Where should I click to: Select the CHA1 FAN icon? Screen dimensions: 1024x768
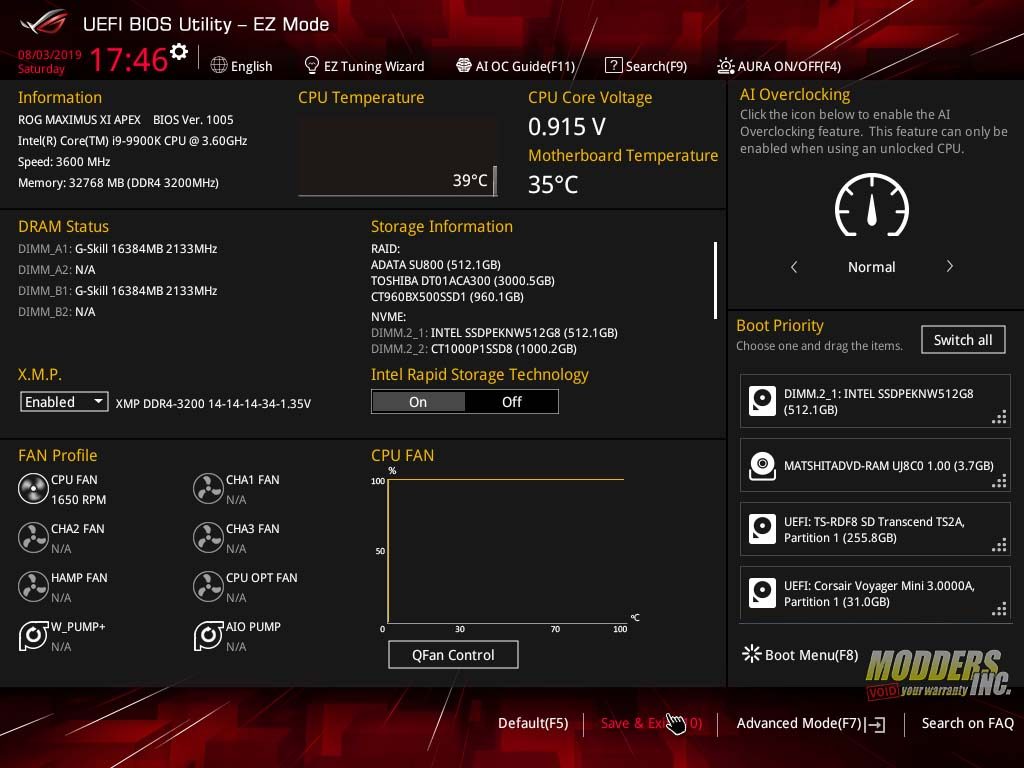coord(208,488)
